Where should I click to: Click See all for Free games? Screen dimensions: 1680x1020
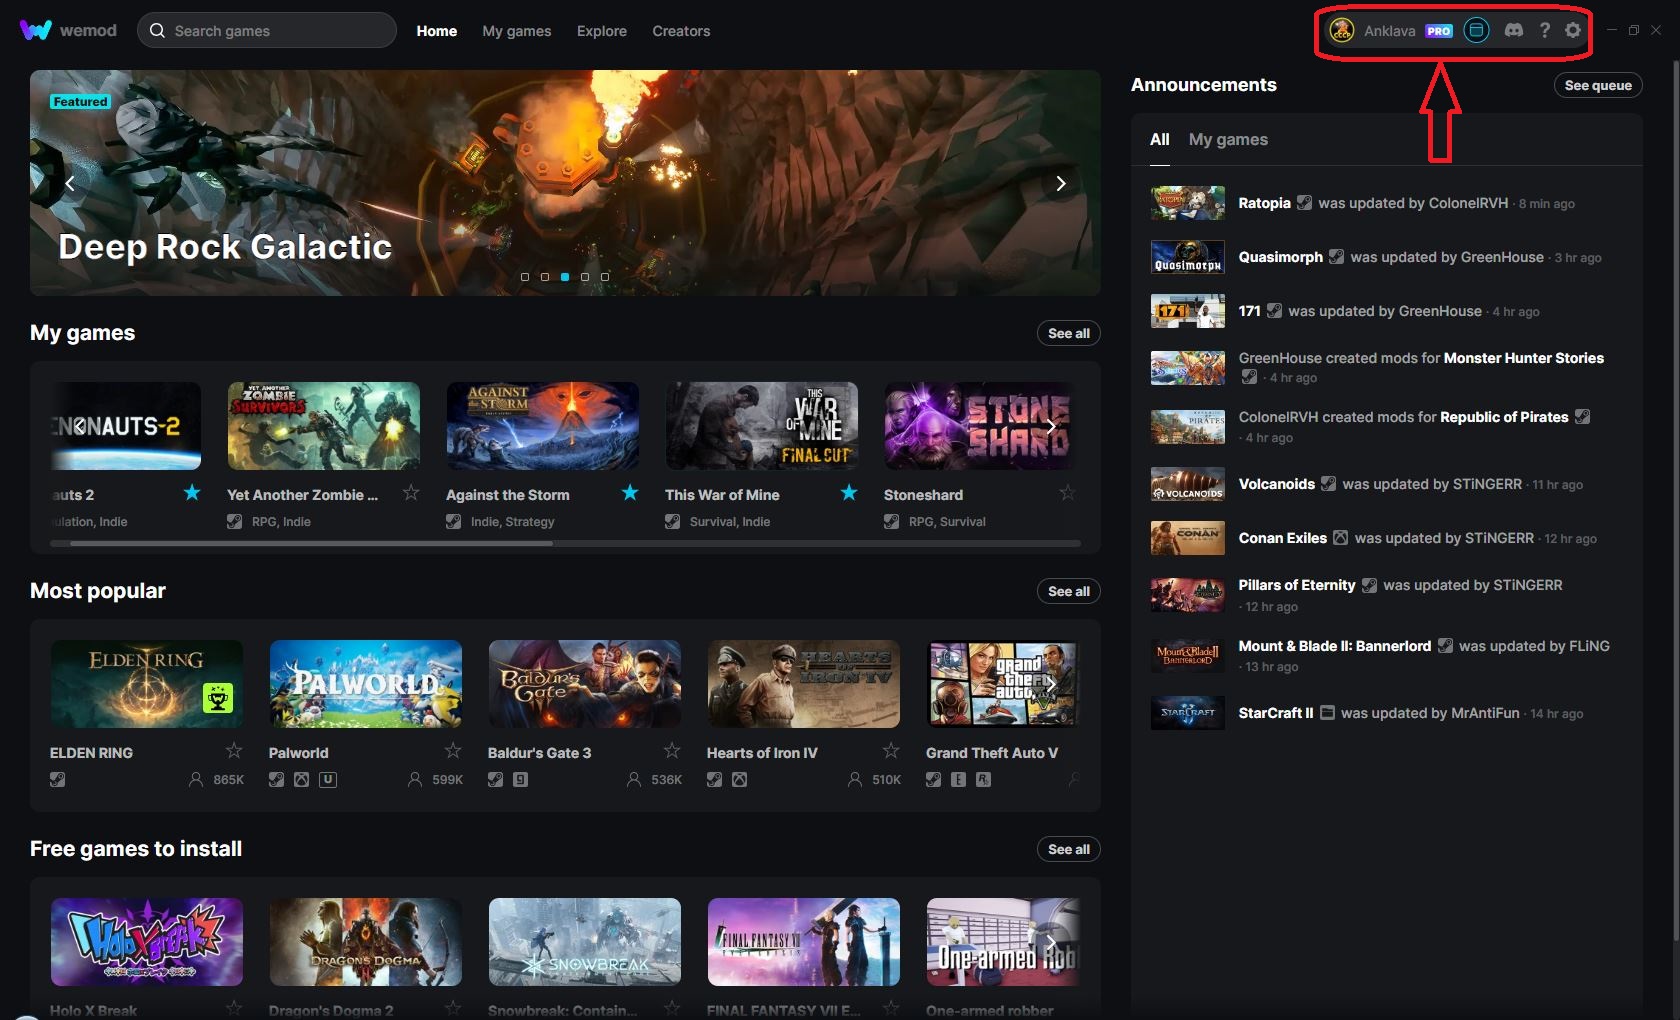pos(1069,849)
